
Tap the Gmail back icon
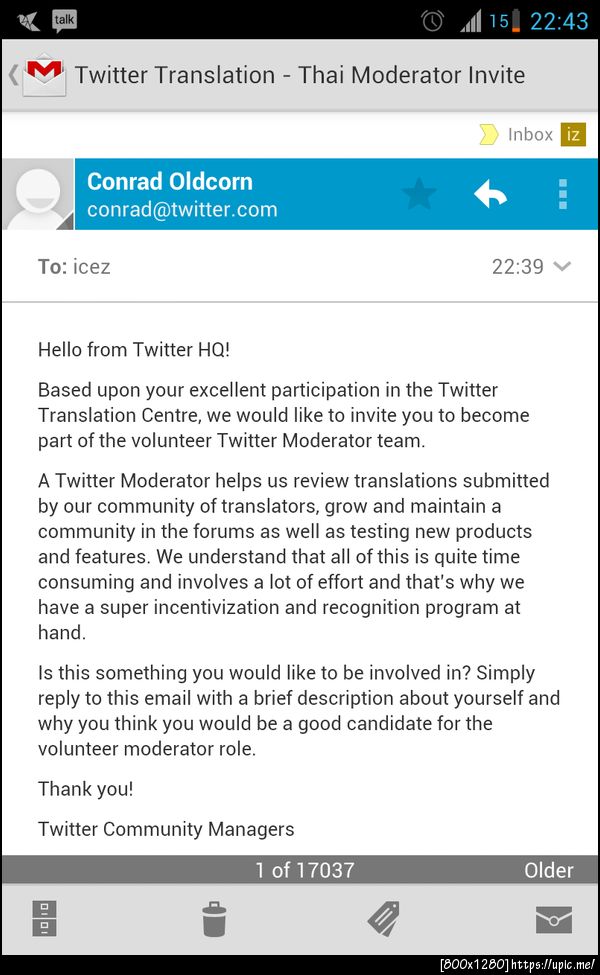pyautogui.click(x=38, y=75)
